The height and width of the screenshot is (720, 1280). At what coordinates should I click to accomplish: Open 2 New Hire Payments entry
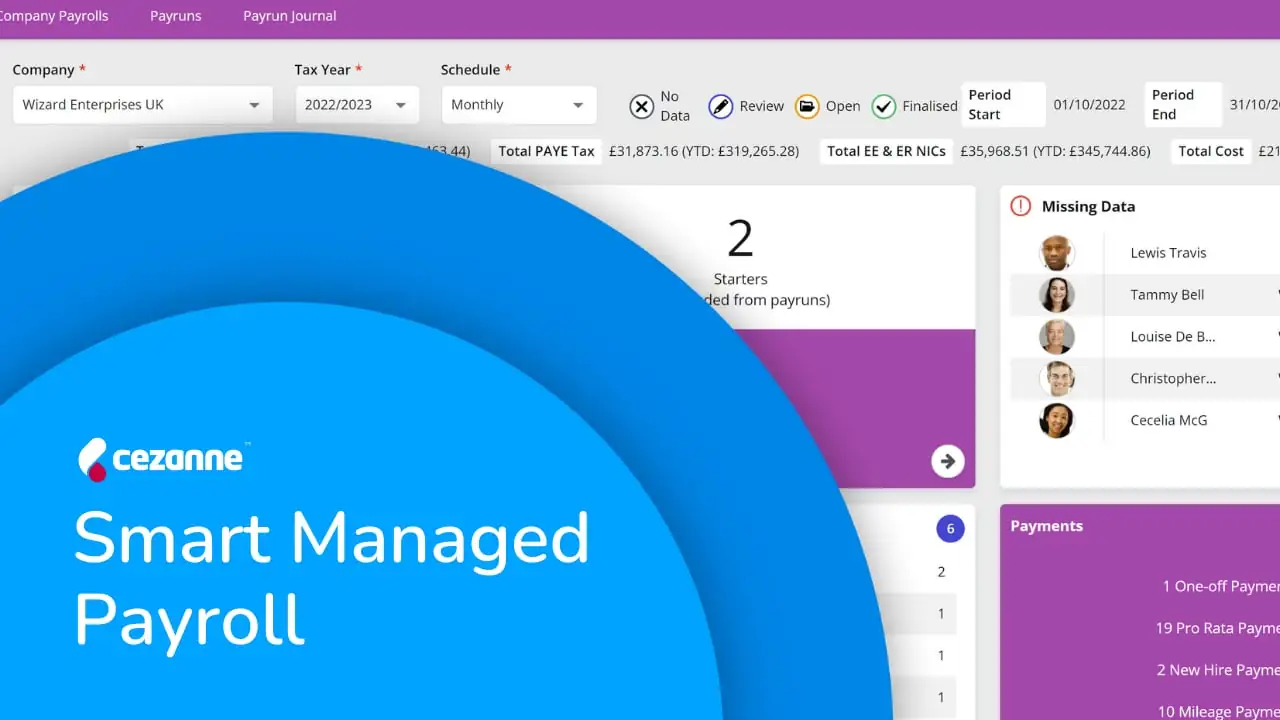tap(1218, 671)
